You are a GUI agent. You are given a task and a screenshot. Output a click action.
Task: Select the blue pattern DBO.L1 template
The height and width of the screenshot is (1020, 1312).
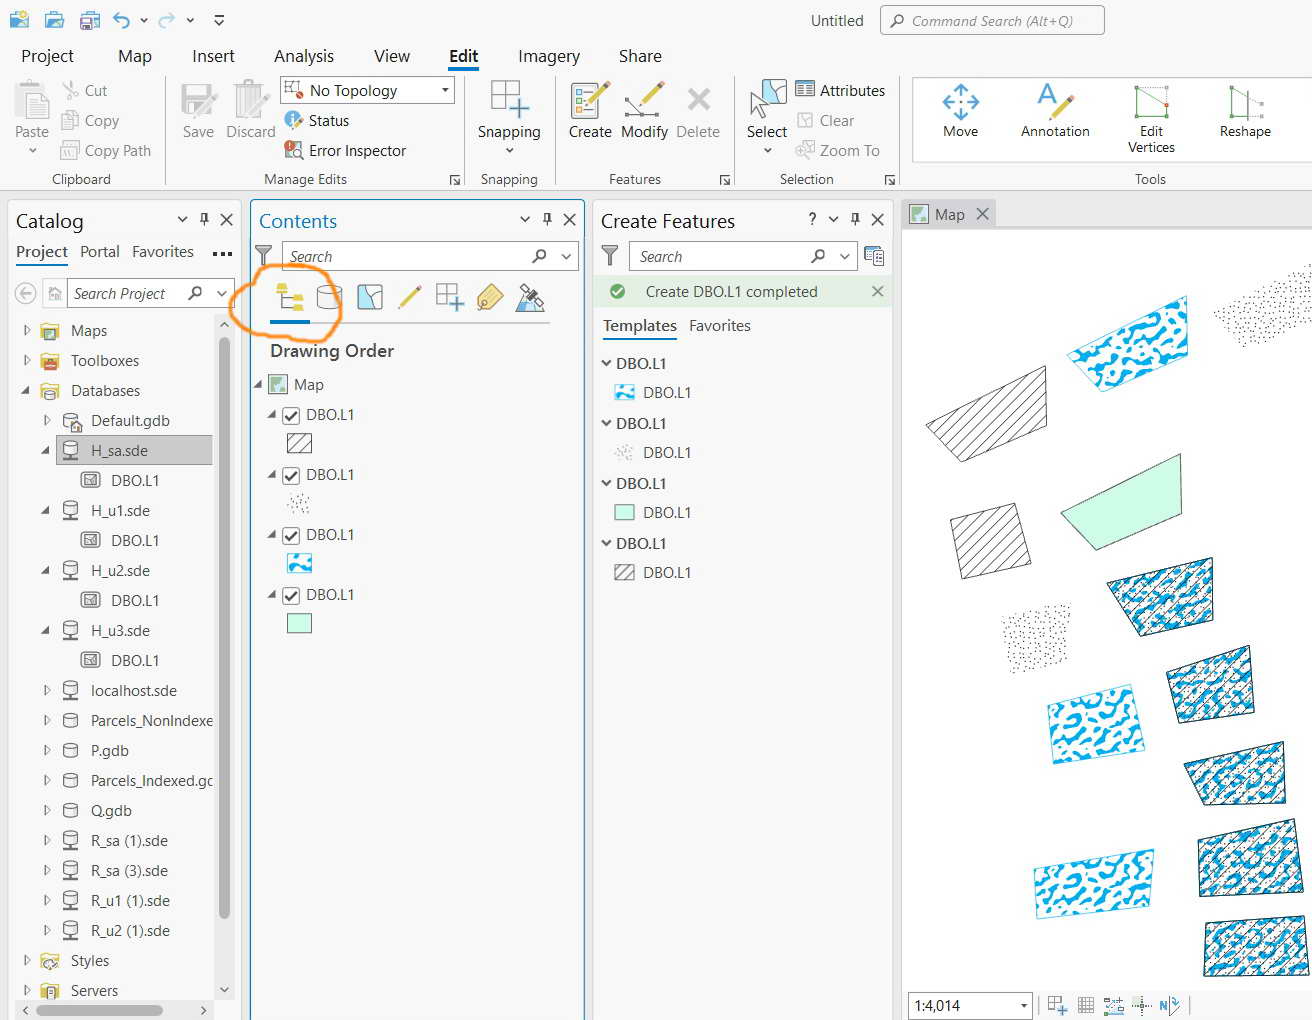[x=655, y=392]
